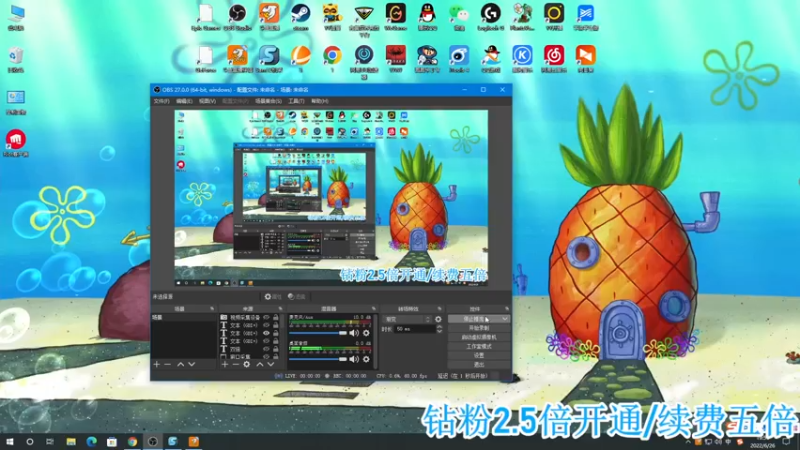Viewport: 800px width, 450px height.
Task: Open 设置 in the Controls dock
Action: click(479, 356)
